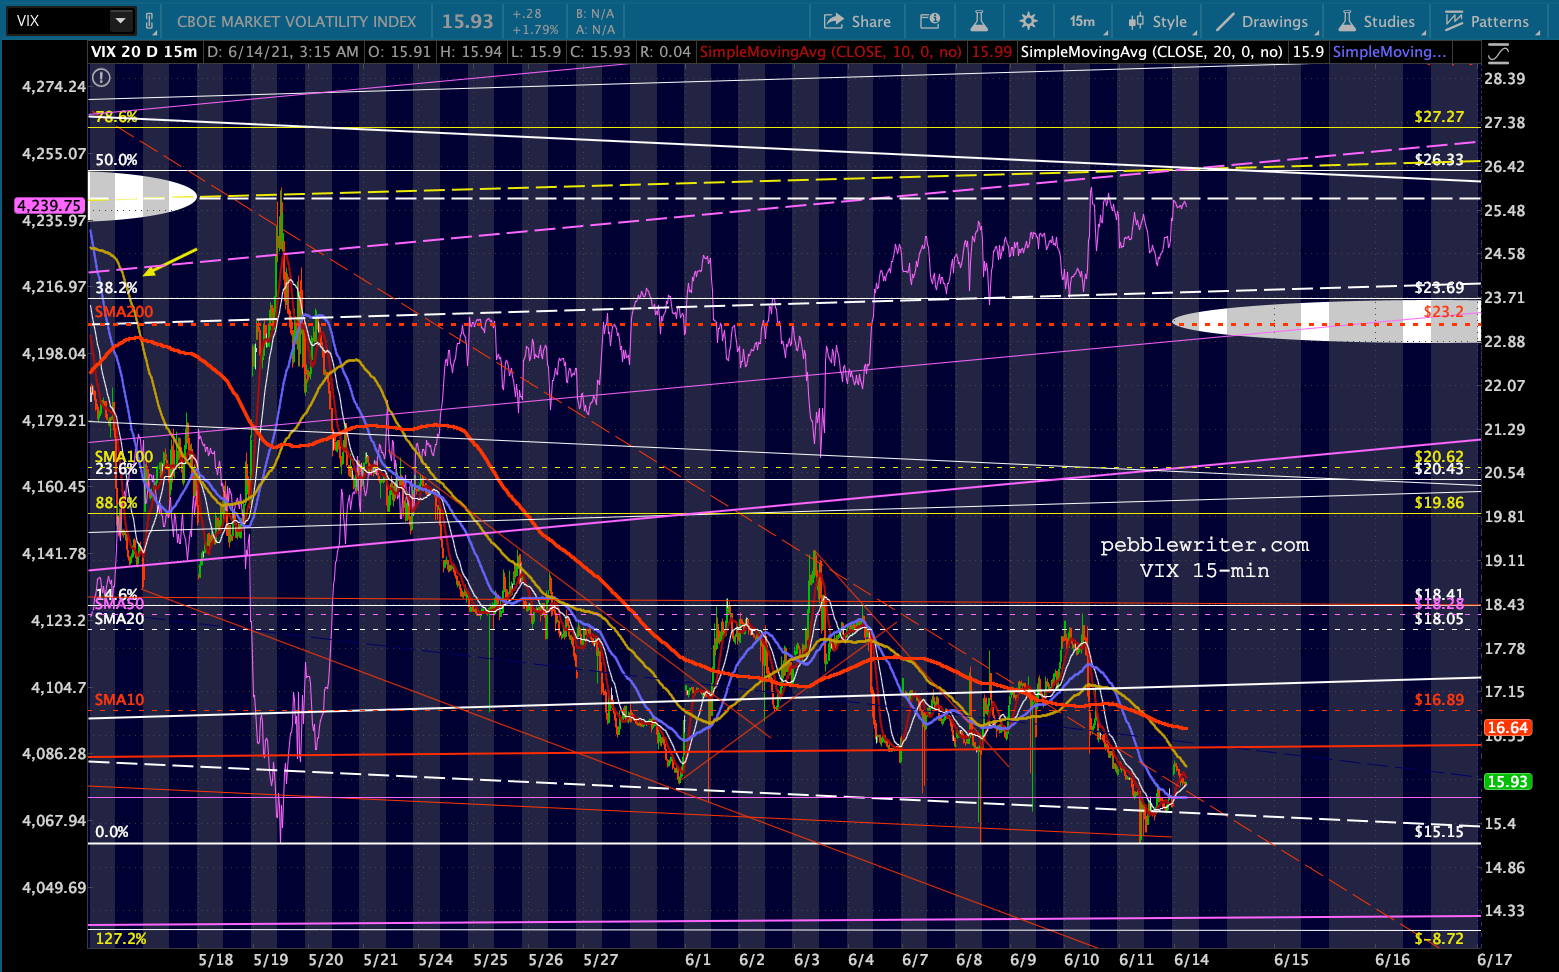
Task: Click the VIX symbol input field
Action: pos(58,21)
